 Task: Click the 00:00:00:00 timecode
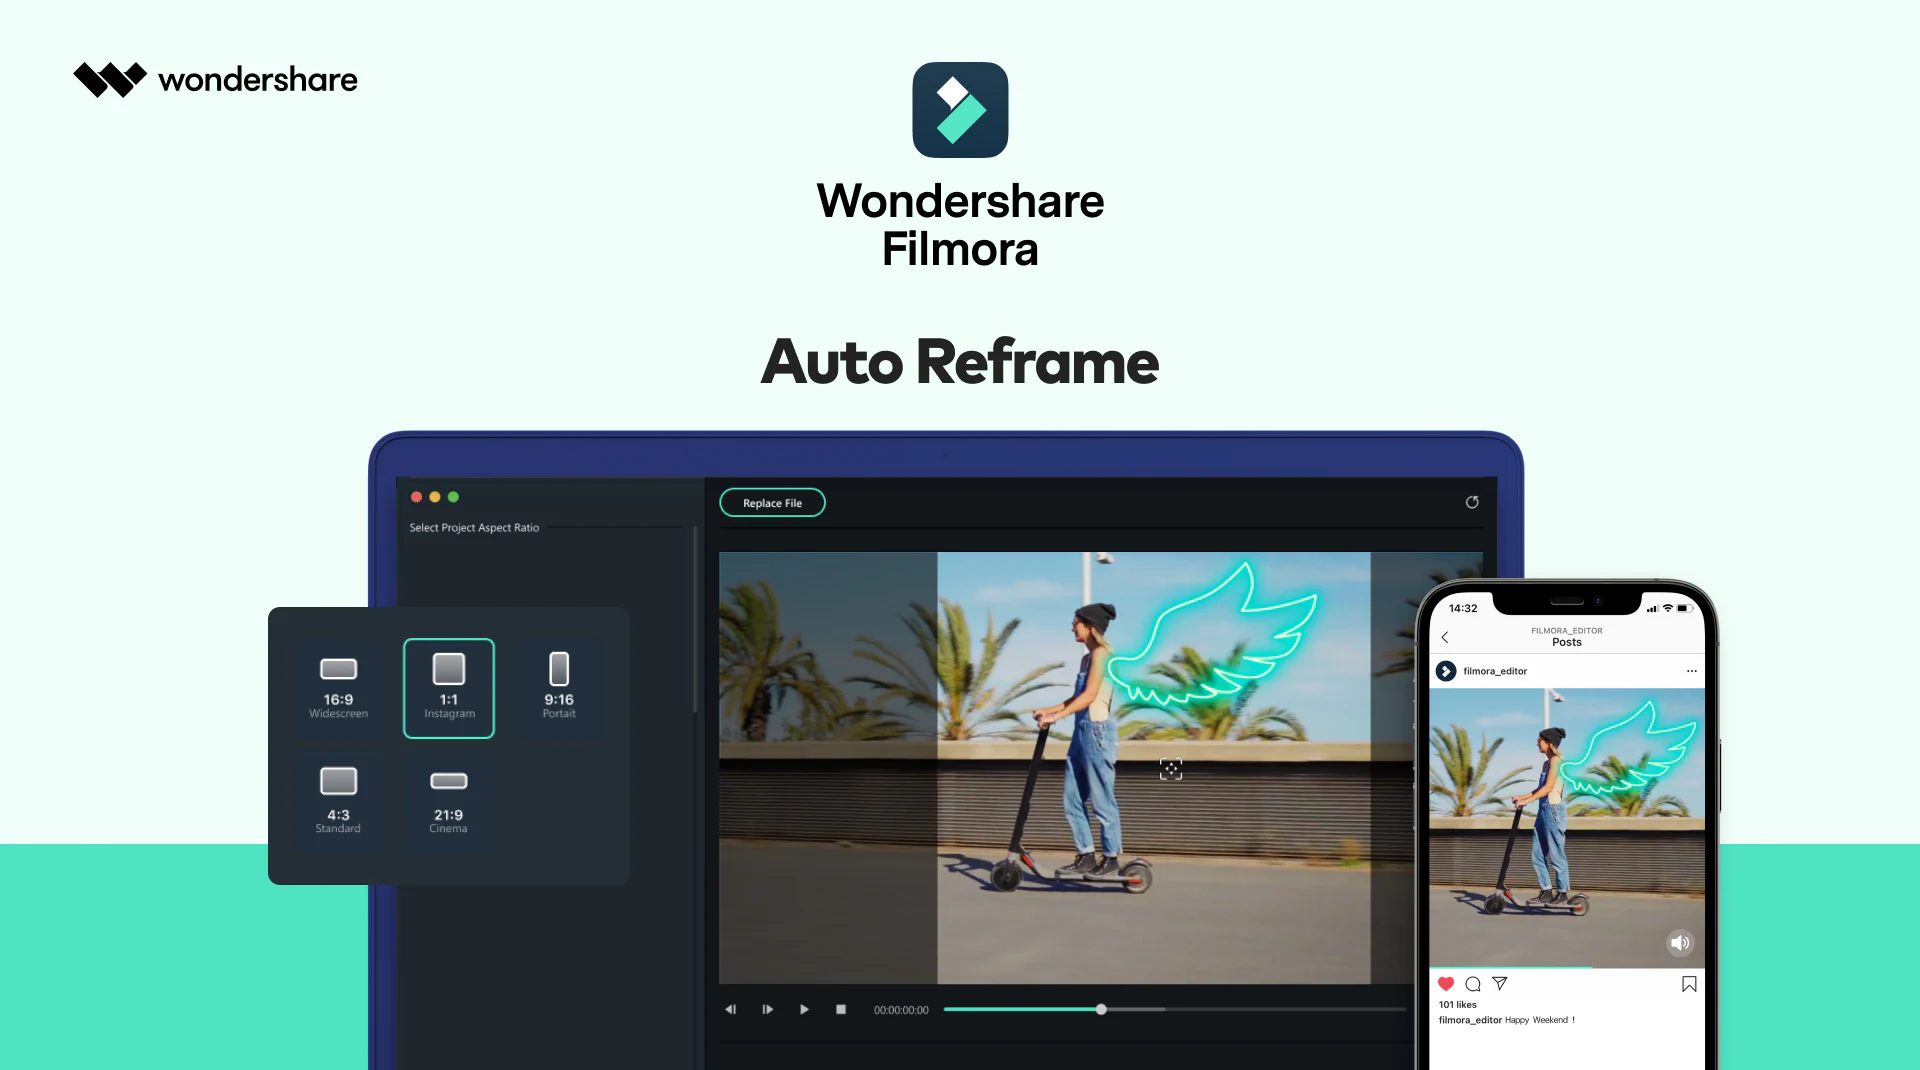pos(901,1010)
